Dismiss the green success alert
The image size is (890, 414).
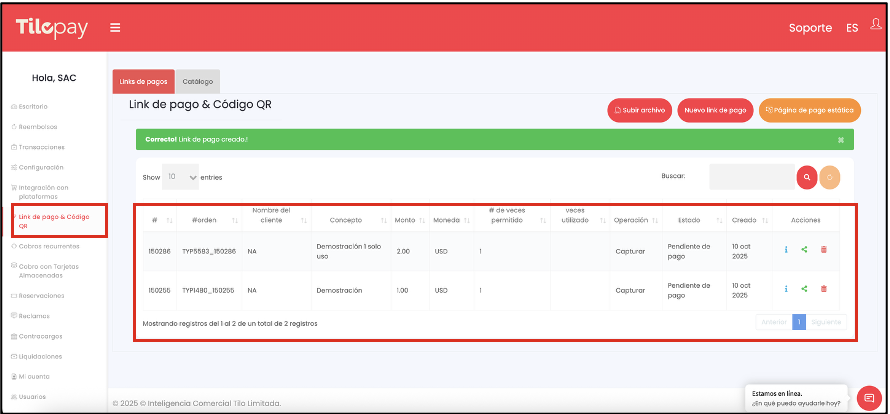coord(841,139)
